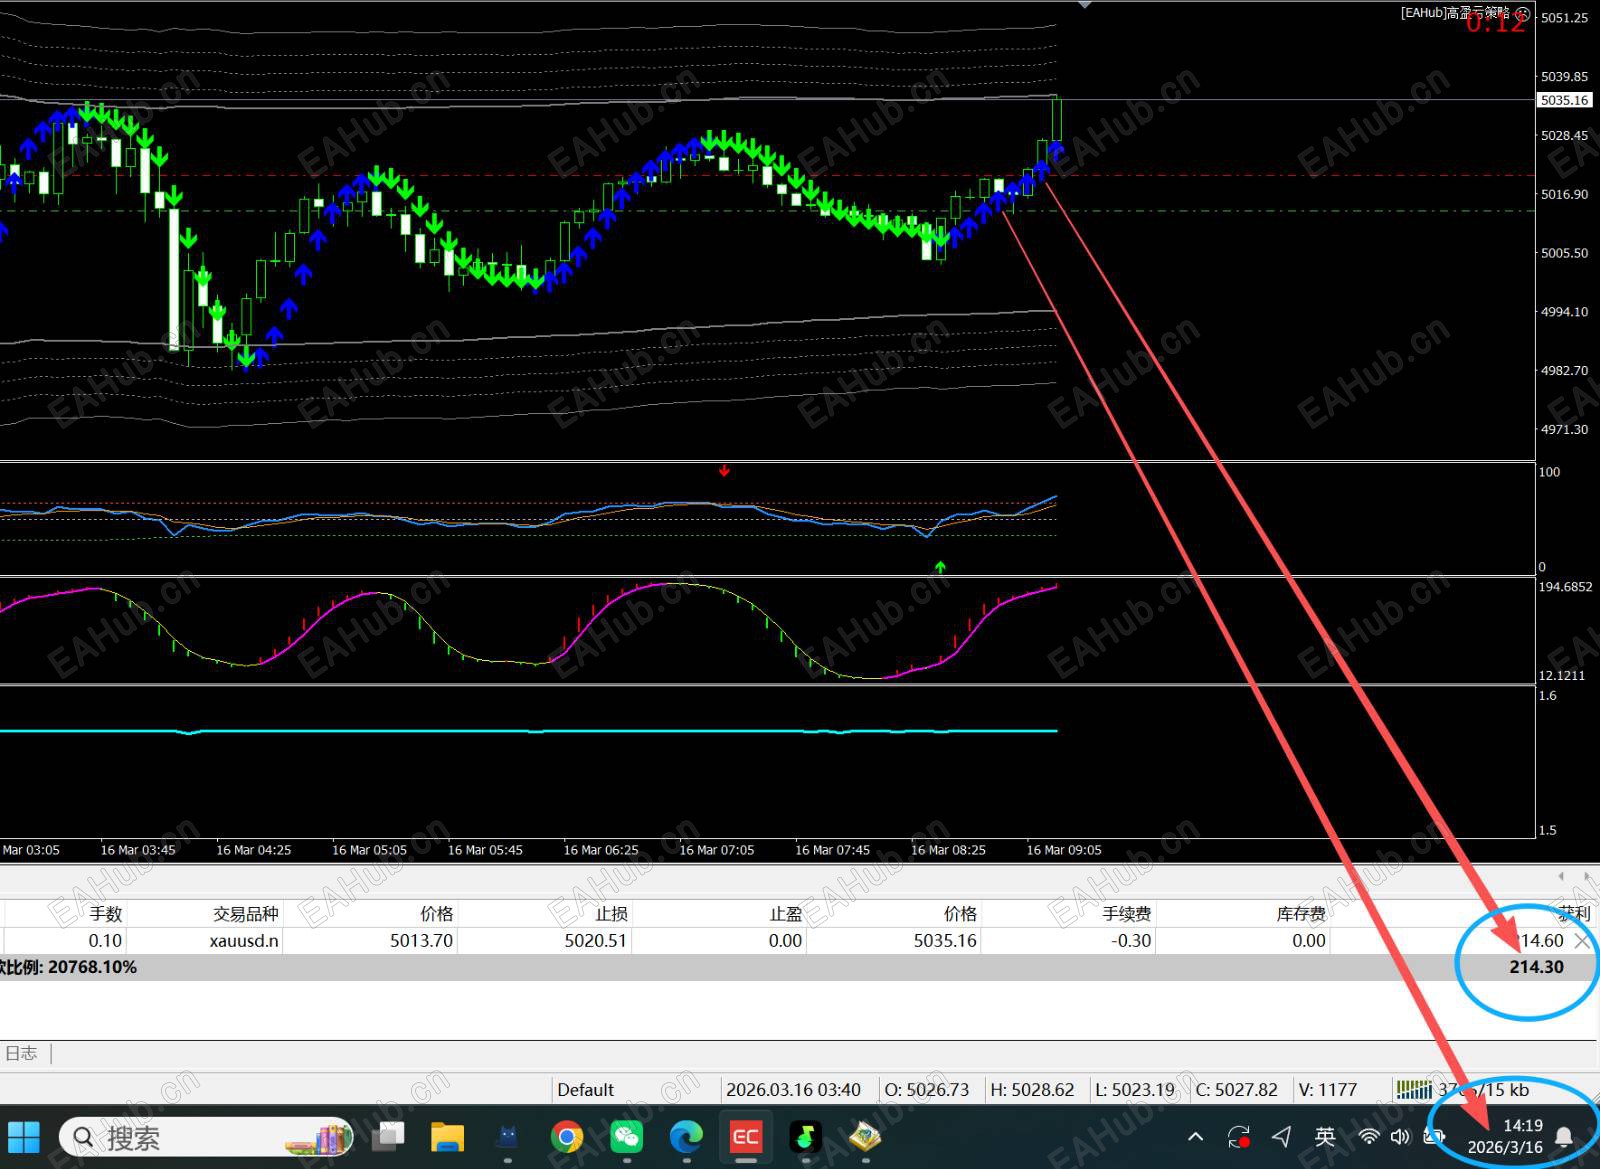Open the speaker volume control
1600x1169 pixels.
1400,1136
